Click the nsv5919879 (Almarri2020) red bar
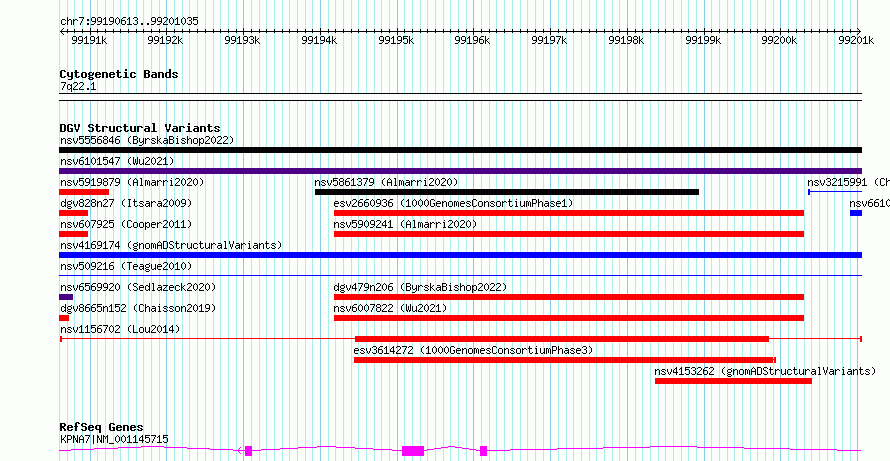 pyautogui.click(x=84, y=192)
